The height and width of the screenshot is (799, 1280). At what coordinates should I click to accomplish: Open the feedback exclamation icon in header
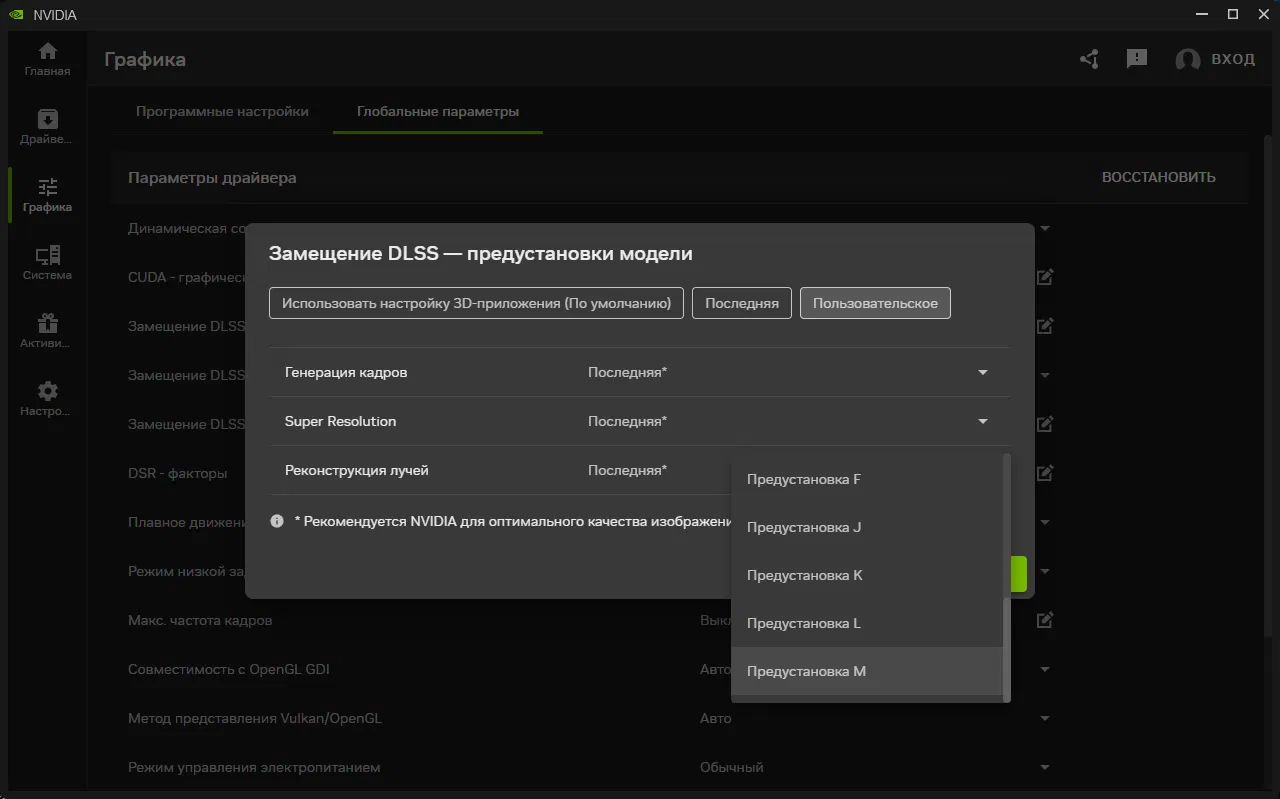pyautogui.click(x=1137, y=59)
